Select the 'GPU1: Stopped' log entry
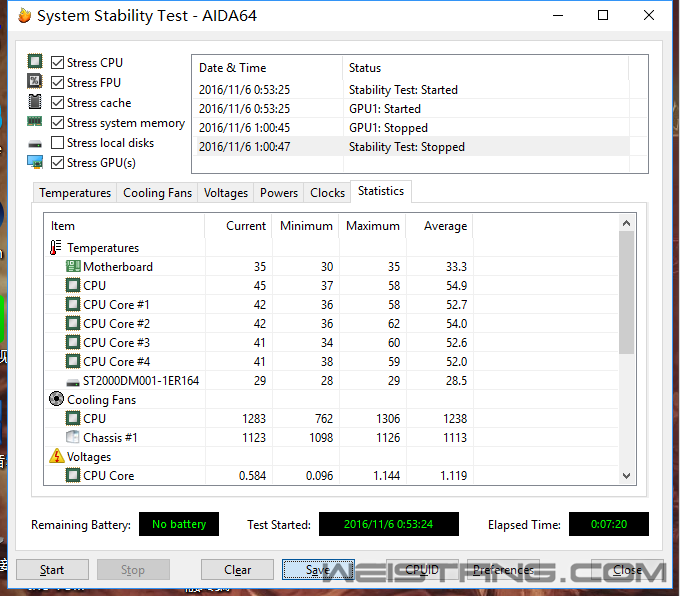Viewport: 680px width, 596px height. tap(411, 128)
